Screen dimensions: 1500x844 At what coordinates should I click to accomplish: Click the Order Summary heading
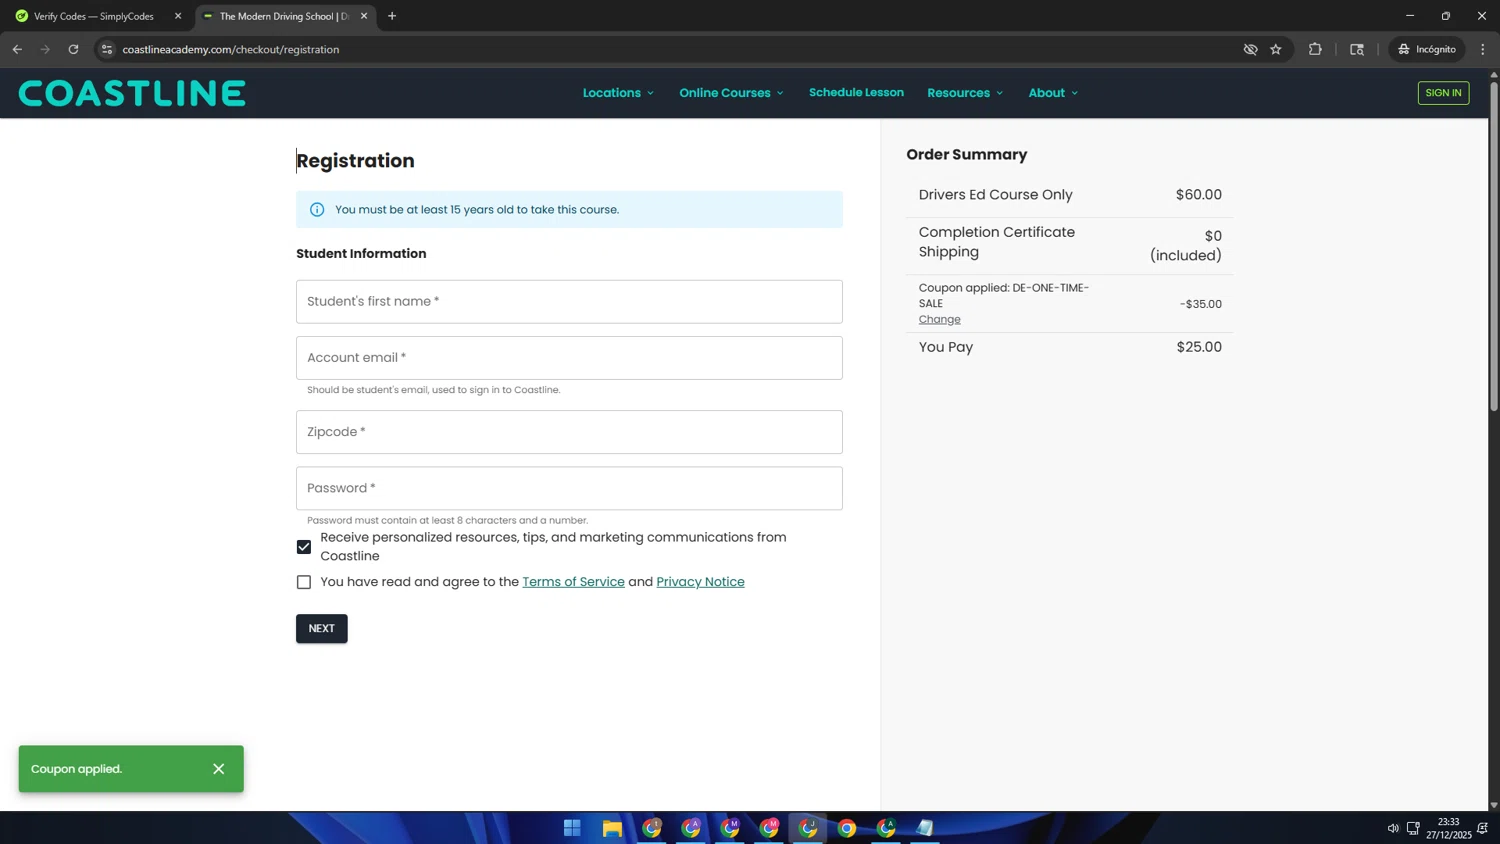[967, 155]
